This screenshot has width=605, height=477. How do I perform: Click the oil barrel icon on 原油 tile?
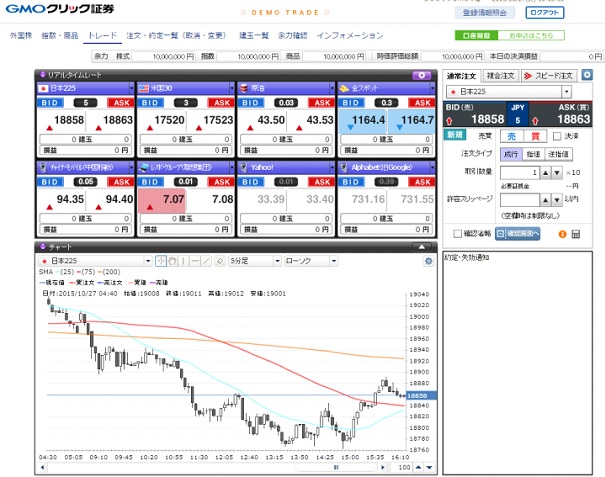244,88
